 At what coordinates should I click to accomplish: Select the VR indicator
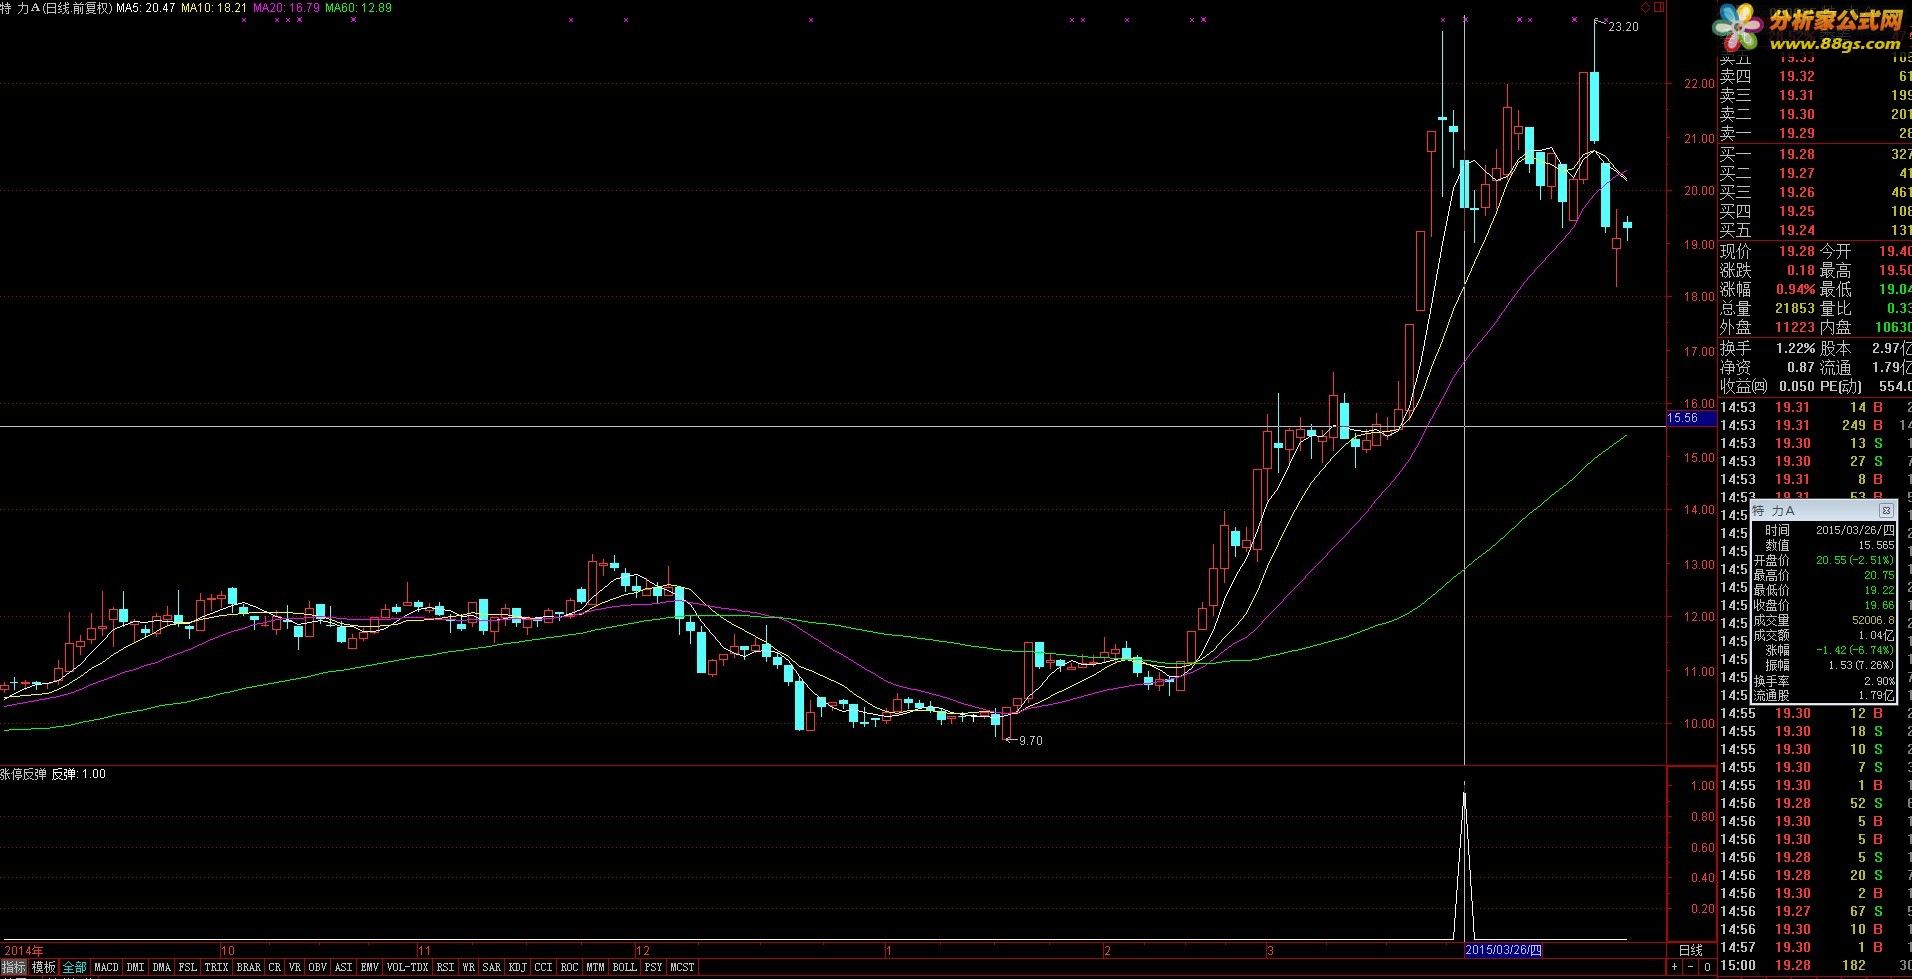click(294, 967)
